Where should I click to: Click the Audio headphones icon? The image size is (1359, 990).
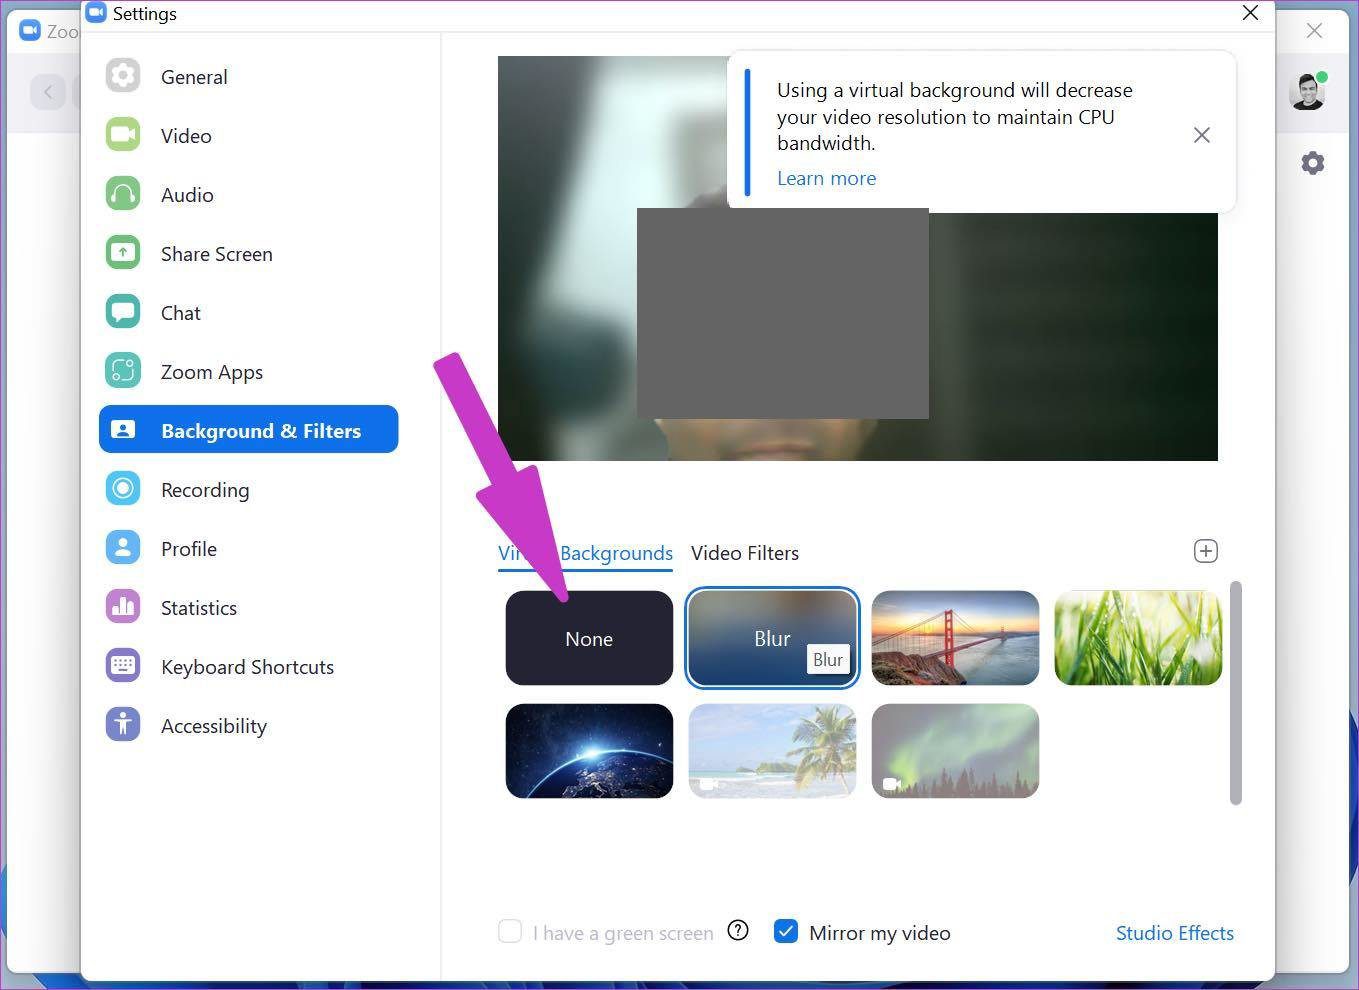click(123, 194)
